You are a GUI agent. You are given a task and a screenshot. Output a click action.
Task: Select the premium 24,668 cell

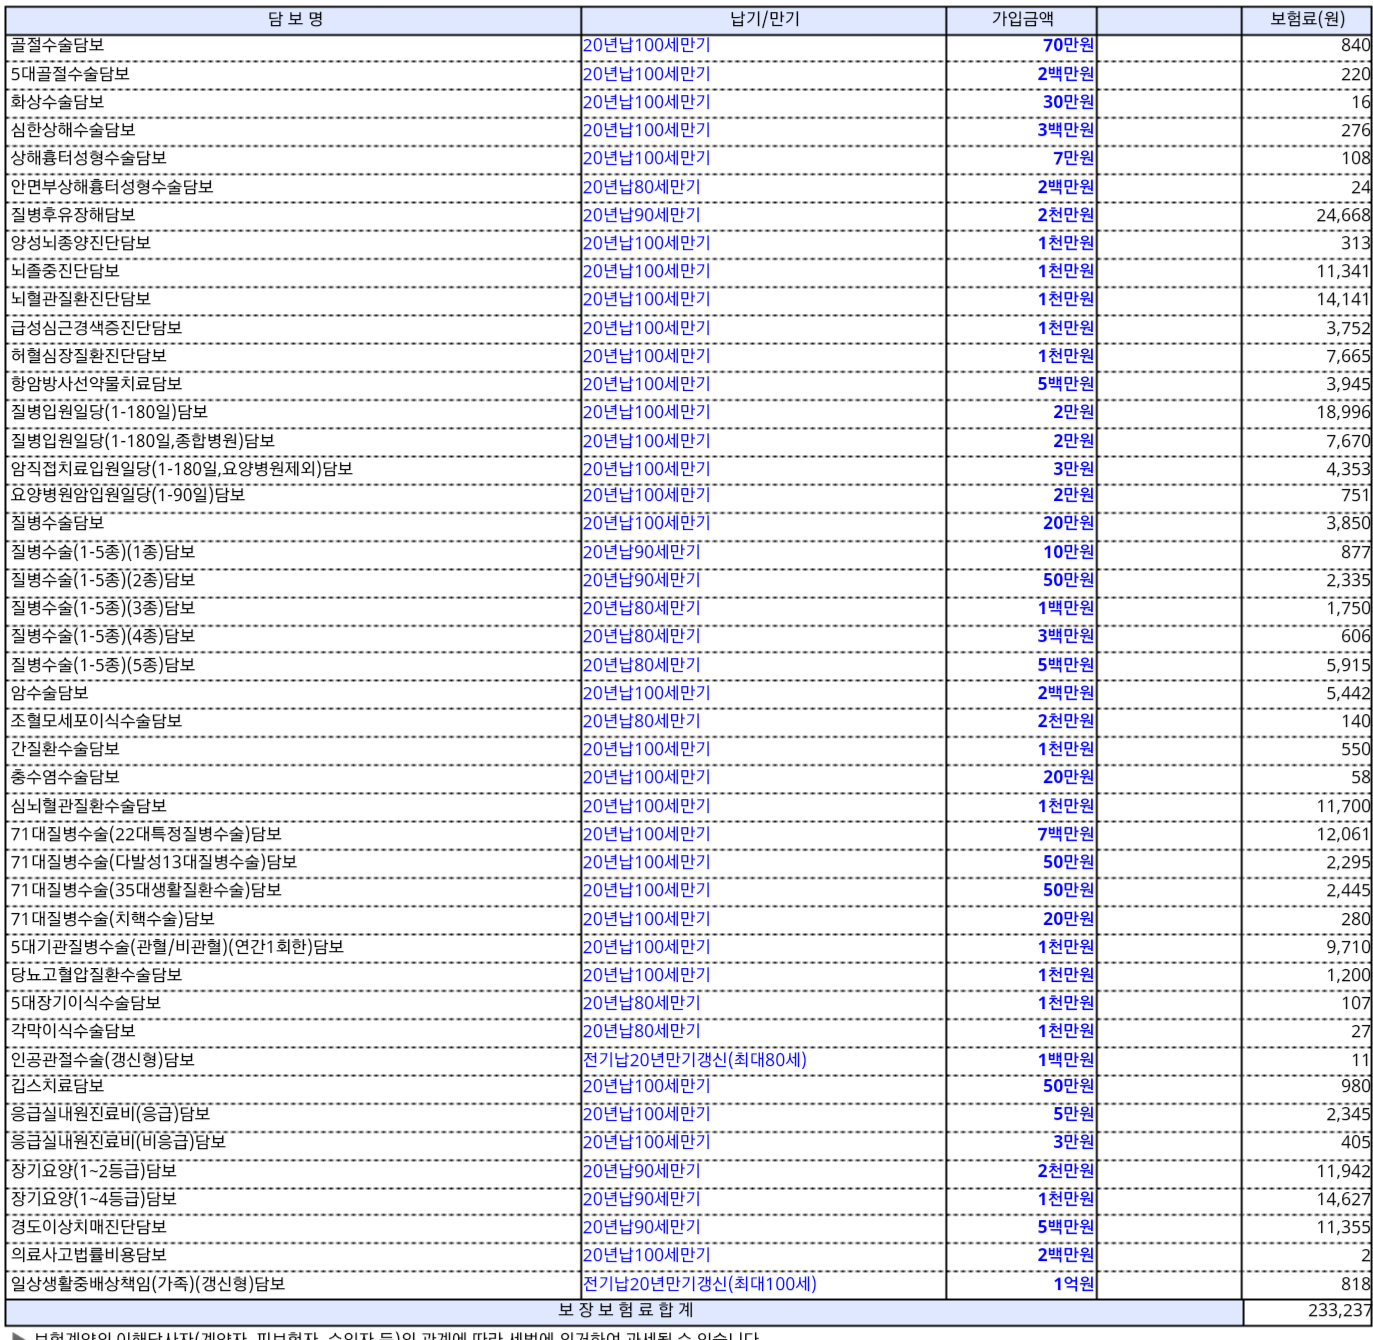pyautogui.click(x=1343, y=215)
